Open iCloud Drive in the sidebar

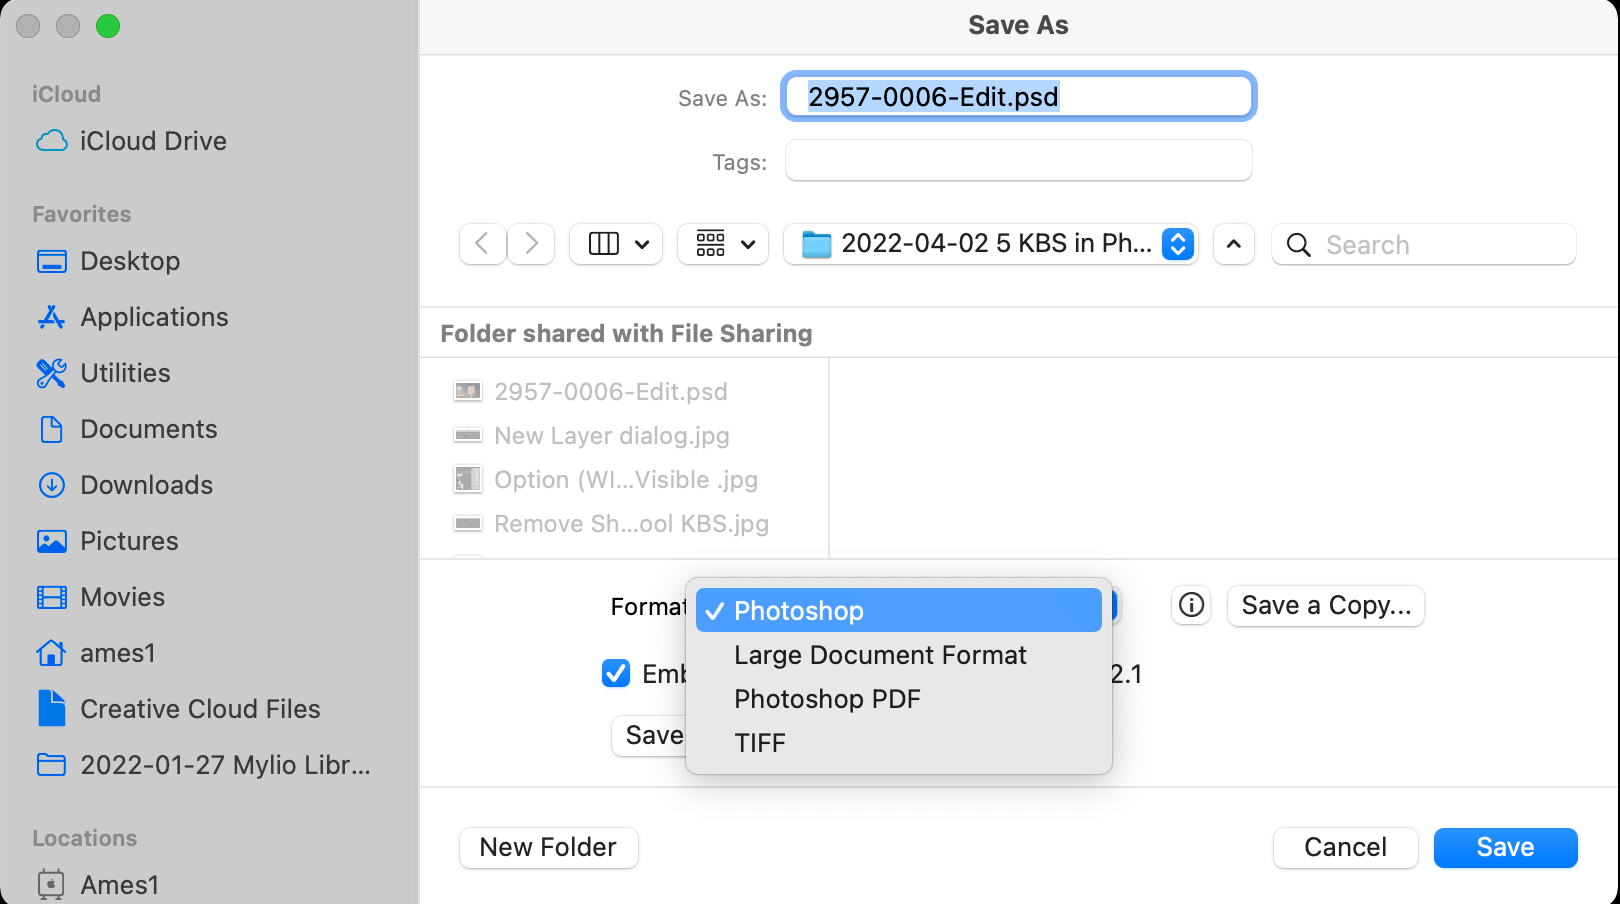[152, 141]
